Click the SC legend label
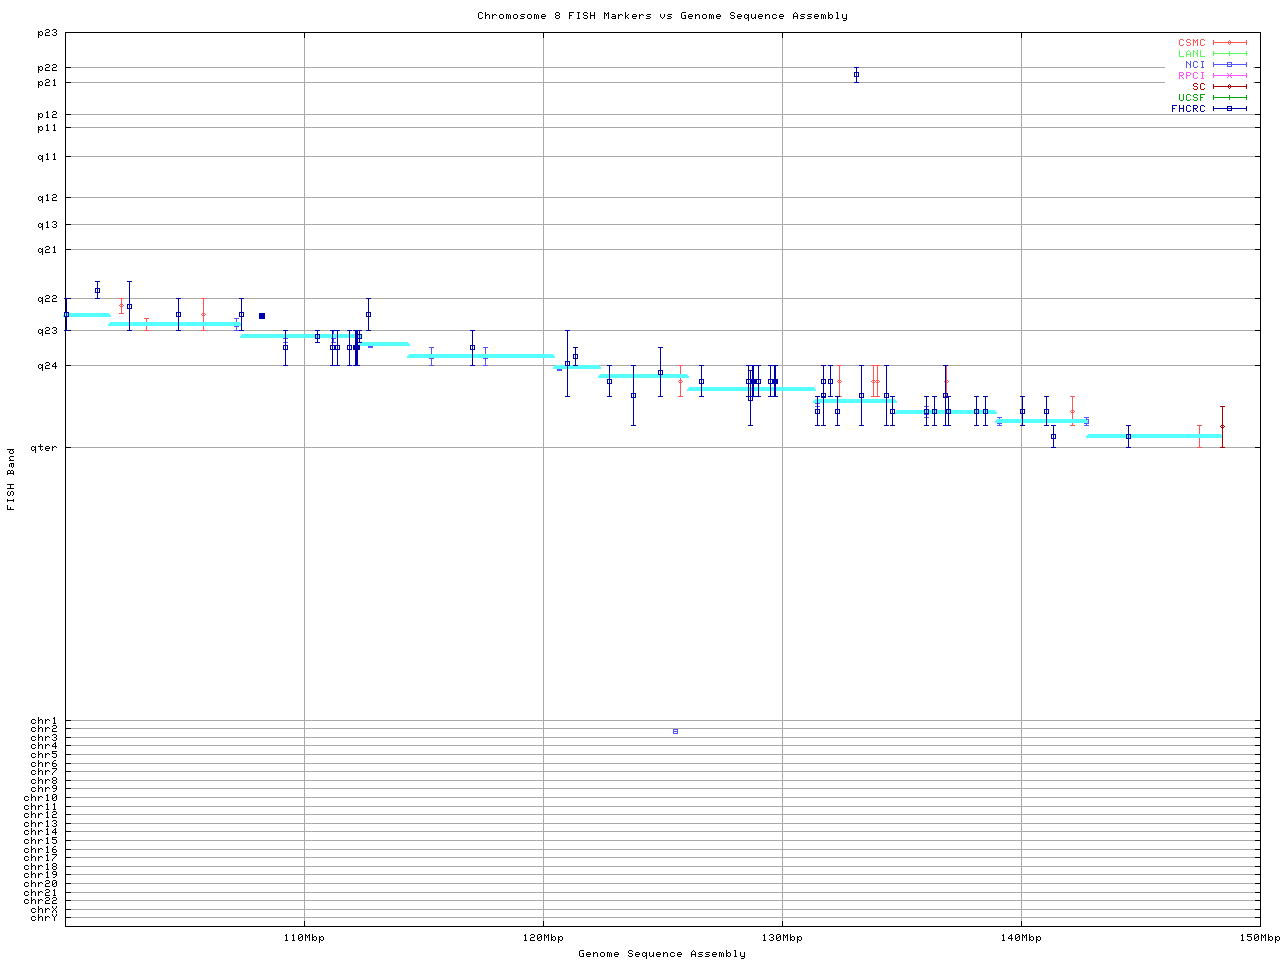The image size is (1280, 960). (1198, 87)
